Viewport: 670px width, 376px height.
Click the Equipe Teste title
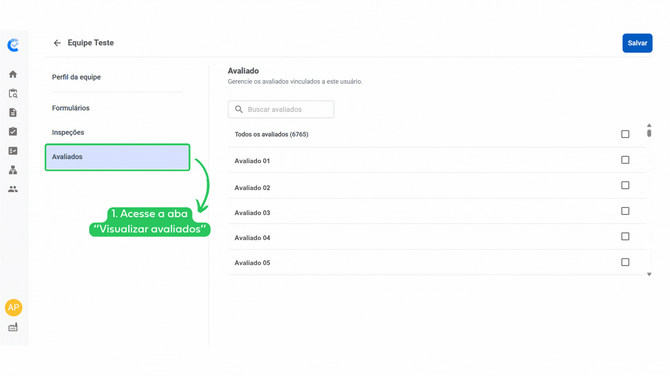[x=91, y=43]
